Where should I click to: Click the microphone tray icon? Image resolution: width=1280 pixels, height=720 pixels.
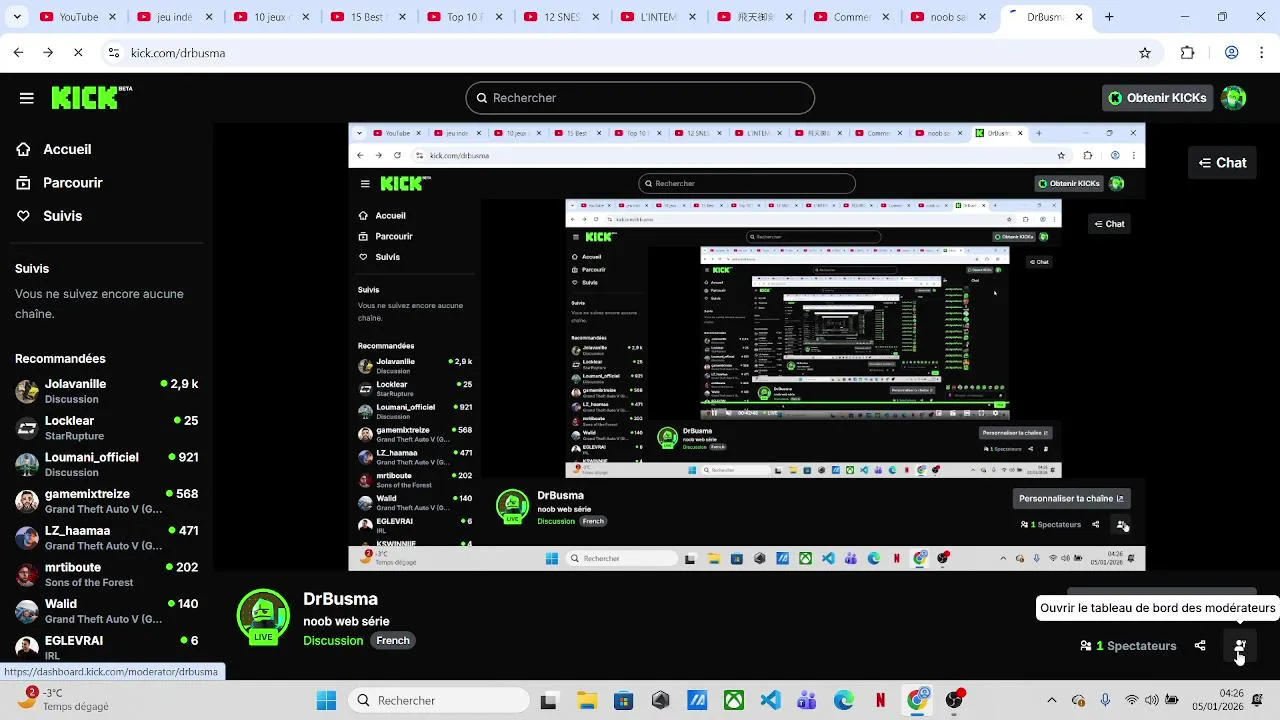click(1105, 700)
